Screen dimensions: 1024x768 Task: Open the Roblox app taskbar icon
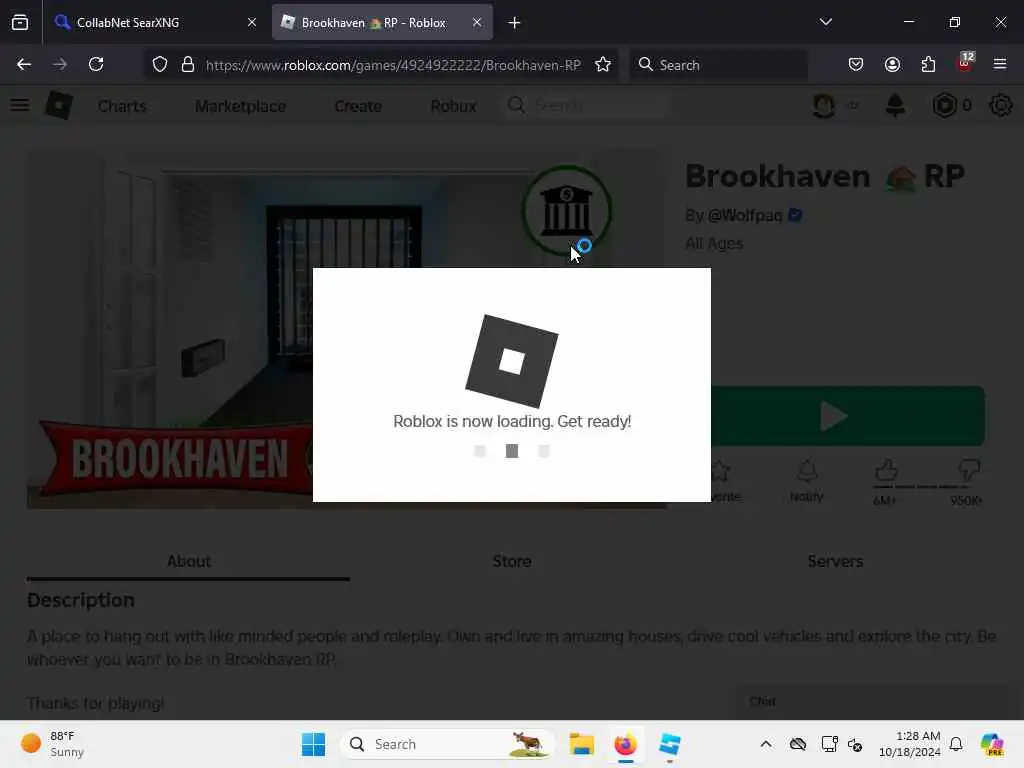669,744
